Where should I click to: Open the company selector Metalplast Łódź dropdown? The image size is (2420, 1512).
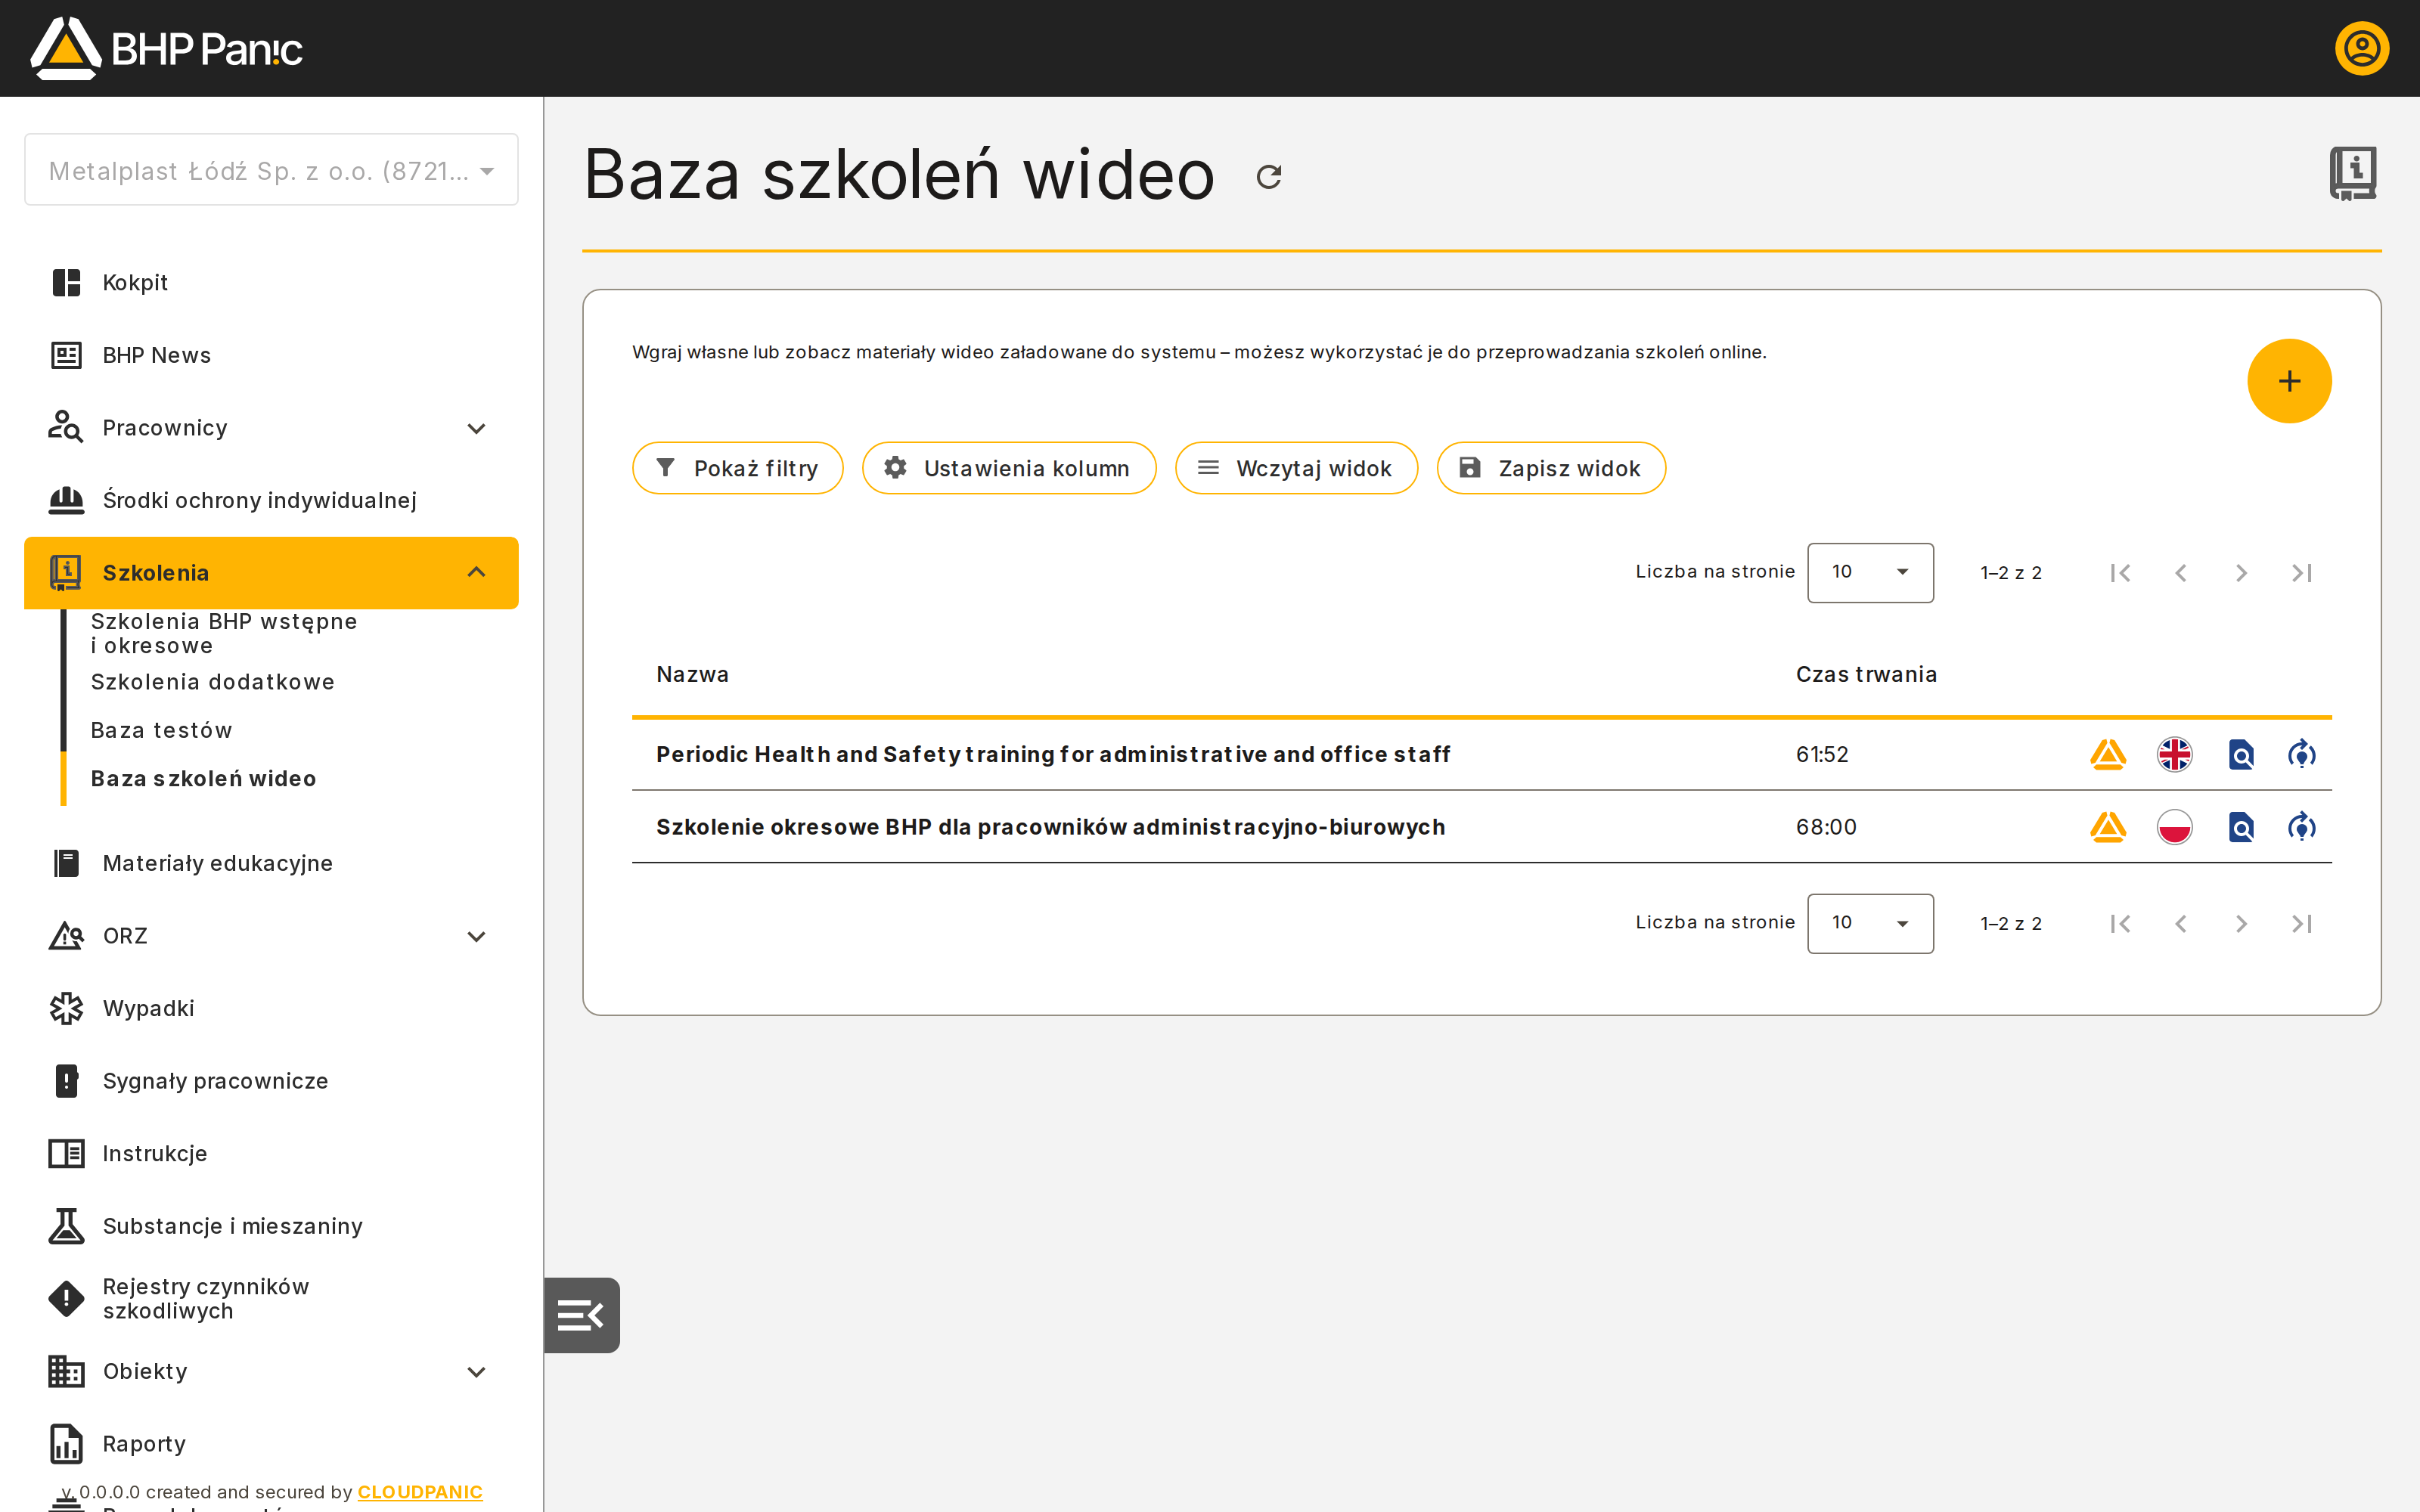pyautogui.click(x=271, y=170)
